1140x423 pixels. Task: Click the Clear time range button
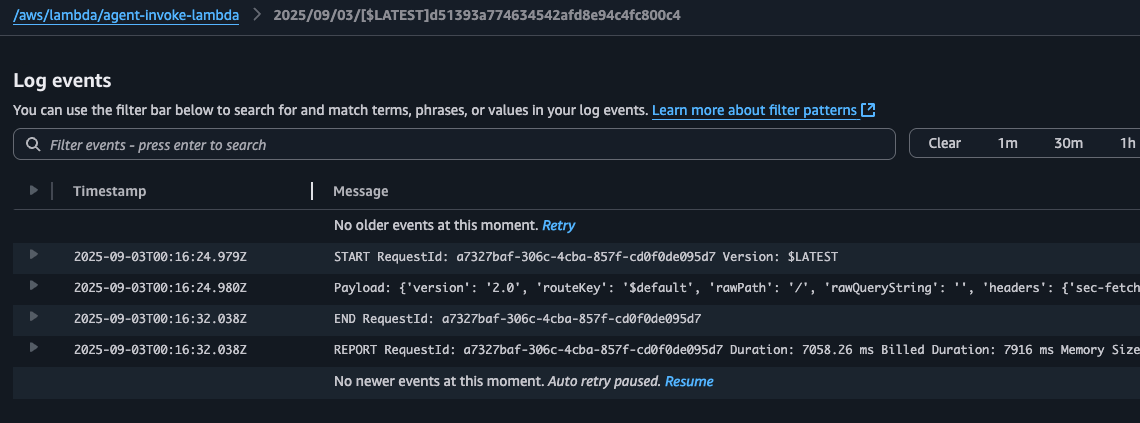tap(944, 144)
